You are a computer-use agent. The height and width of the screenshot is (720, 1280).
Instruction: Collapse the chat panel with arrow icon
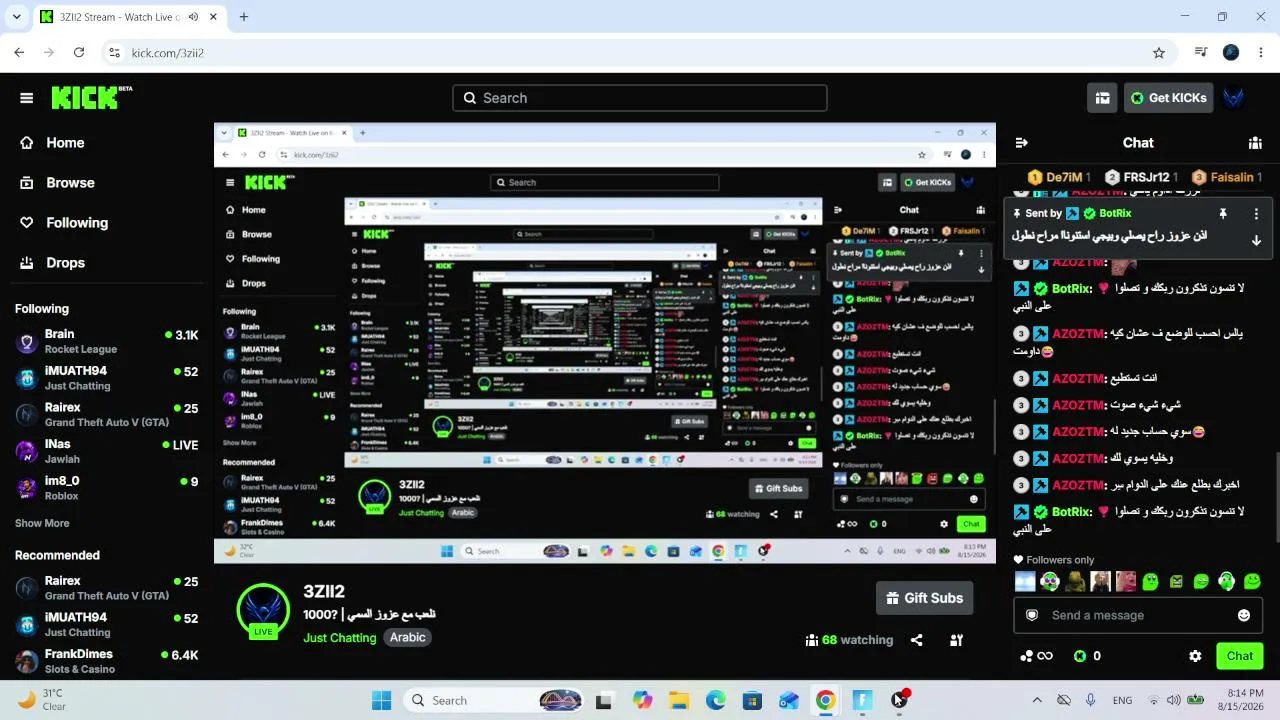(x=1021, y=143)
